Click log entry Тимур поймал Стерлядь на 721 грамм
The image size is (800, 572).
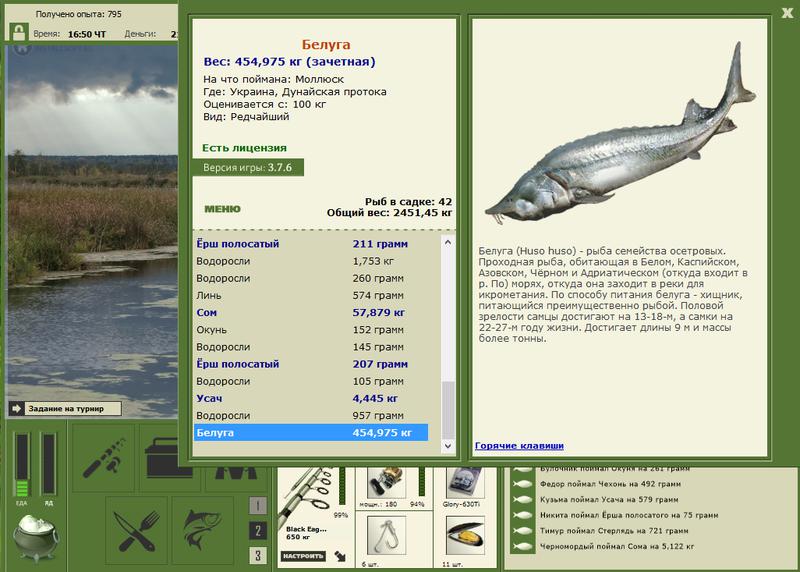coord(614,531)
